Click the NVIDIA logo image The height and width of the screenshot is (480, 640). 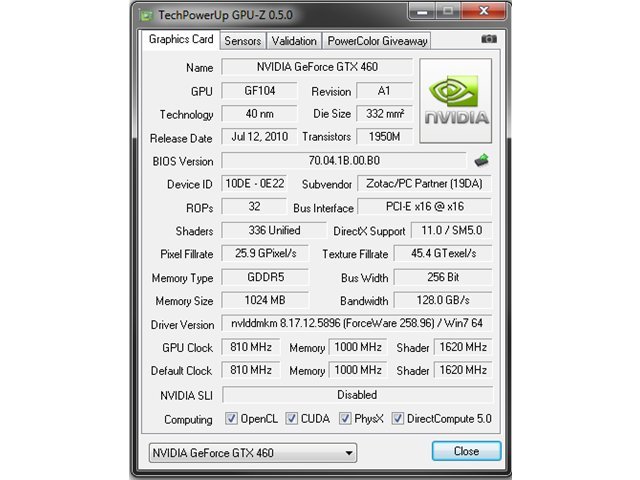point(456,100)
